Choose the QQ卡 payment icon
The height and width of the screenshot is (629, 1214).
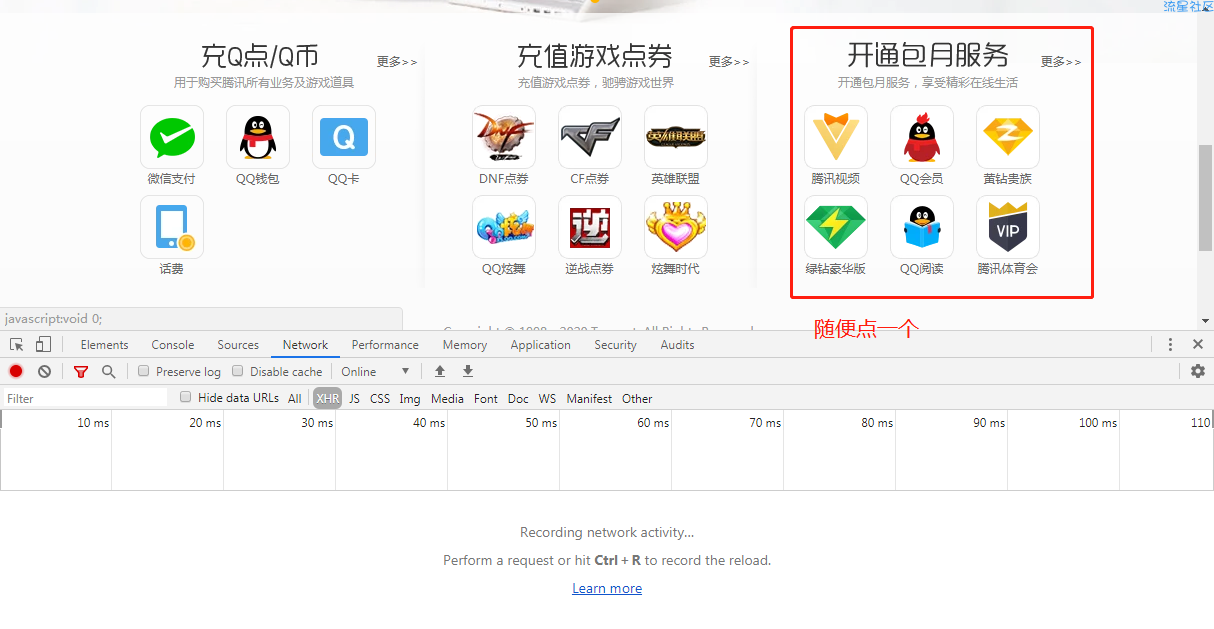click(x=343, y=137)
